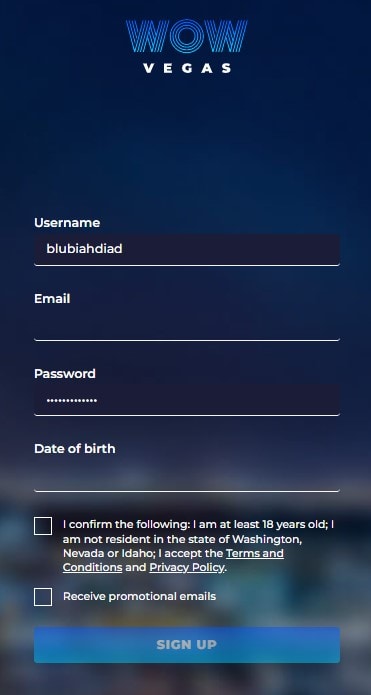Focus the Username input field
This screenshot has width=371, height=695.
pos(187,250)
